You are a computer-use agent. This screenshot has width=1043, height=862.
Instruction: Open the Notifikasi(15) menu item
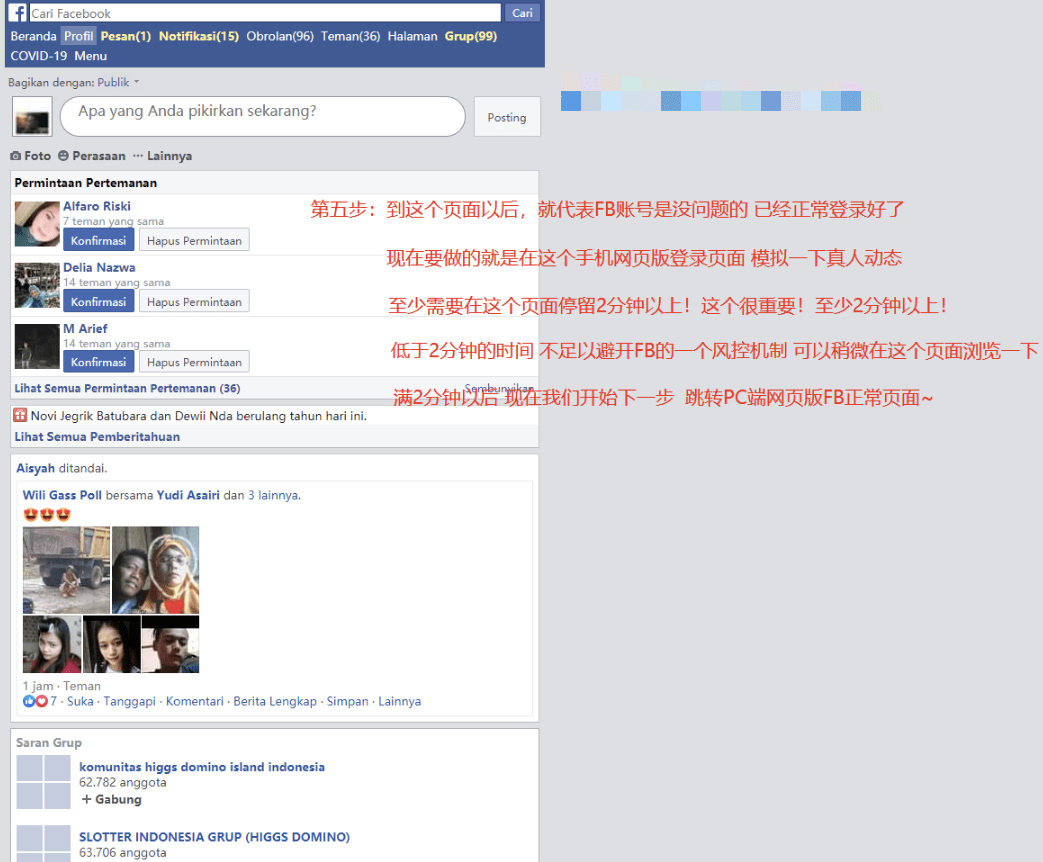click(x=197, y=35)
